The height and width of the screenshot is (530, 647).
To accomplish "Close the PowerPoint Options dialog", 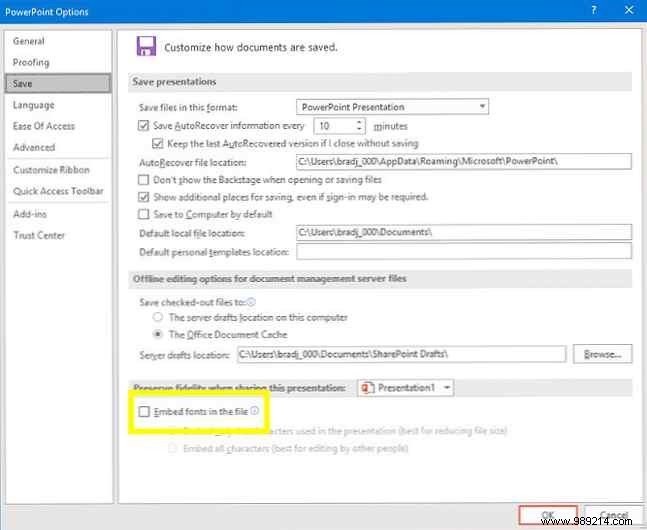I will [x=629, y=10].
